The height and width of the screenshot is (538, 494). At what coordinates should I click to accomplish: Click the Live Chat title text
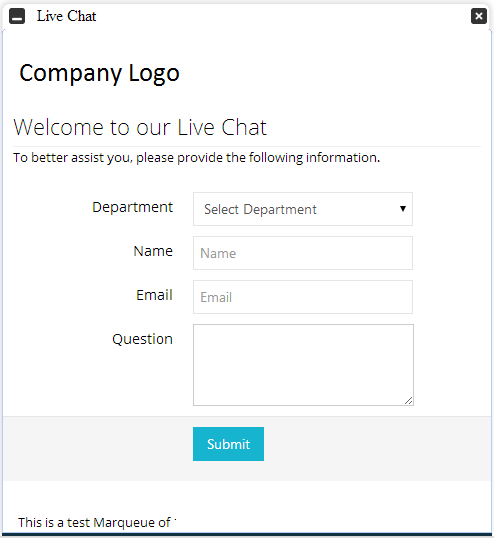pyautogui.click(x=67, y=16)
